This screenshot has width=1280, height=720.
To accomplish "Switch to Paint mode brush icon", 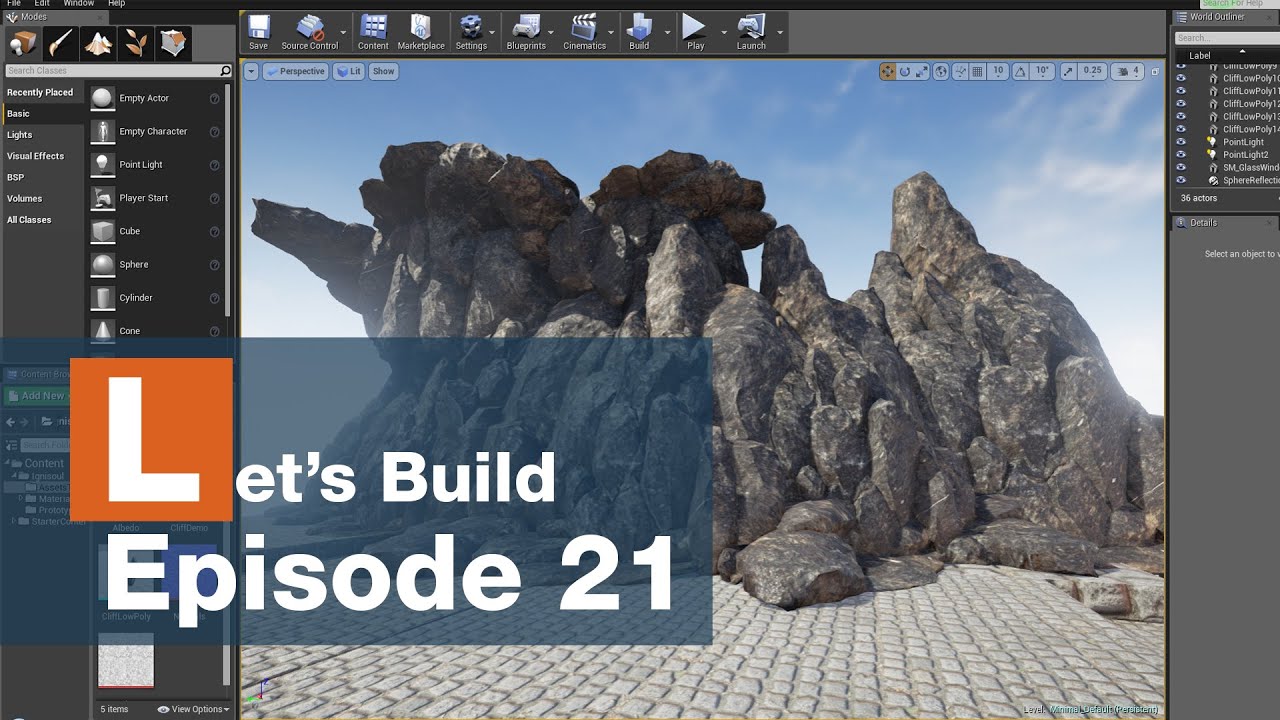I will click(x=60, y=44).
